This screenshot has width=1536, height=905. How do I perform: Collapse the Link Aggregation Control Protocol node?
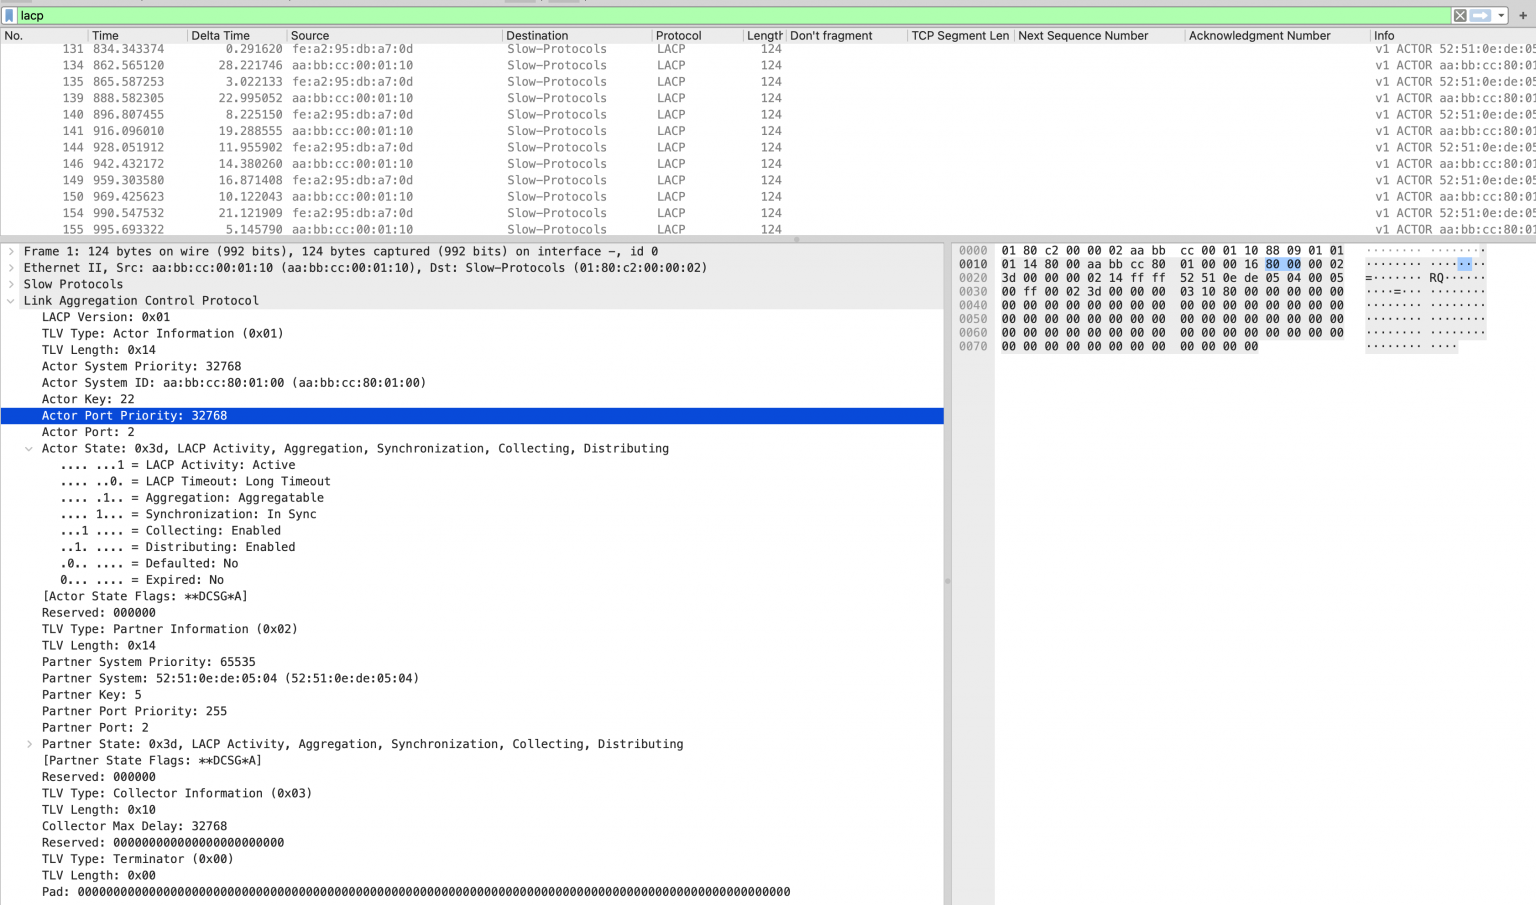click(11, 301)
